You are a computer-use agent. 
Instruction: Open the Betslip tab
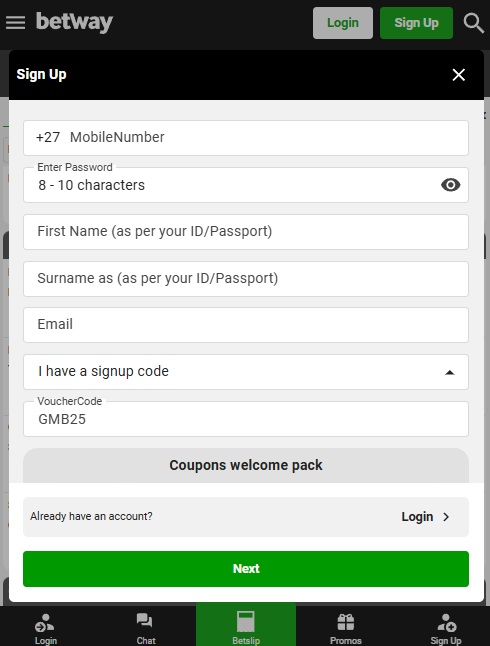pyautogui.click(x=246, y=625)
